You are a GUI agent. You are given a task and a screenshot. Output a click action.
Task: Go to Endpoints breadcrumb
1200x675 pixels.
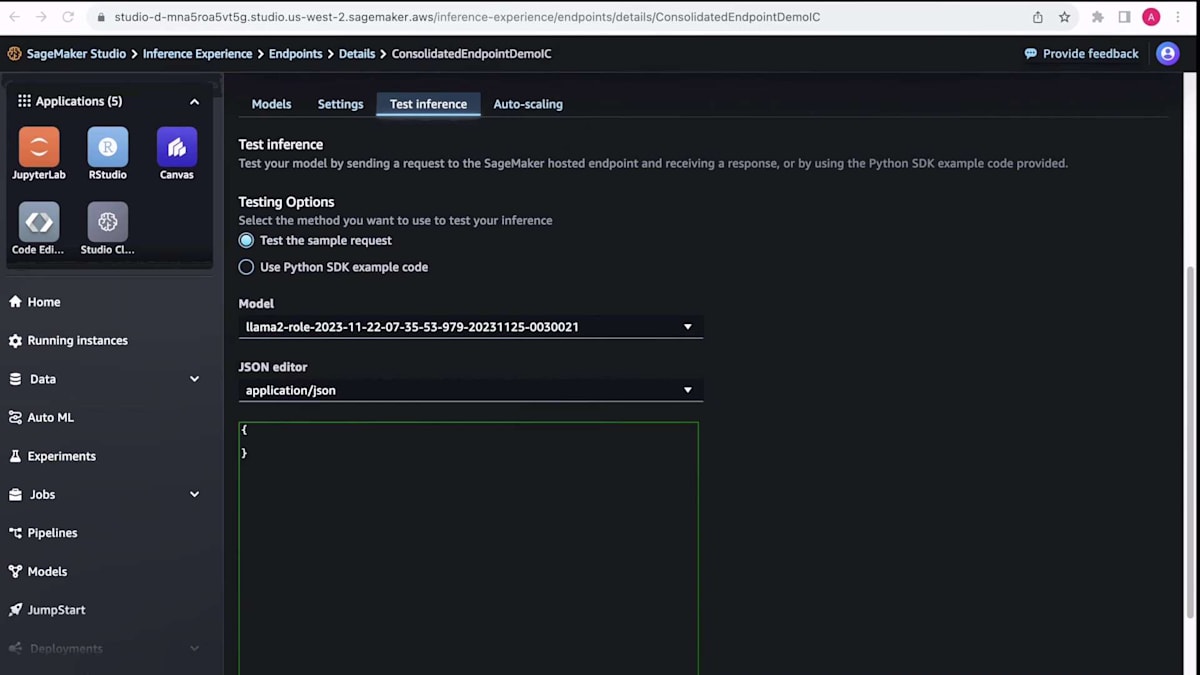(295, 54)
